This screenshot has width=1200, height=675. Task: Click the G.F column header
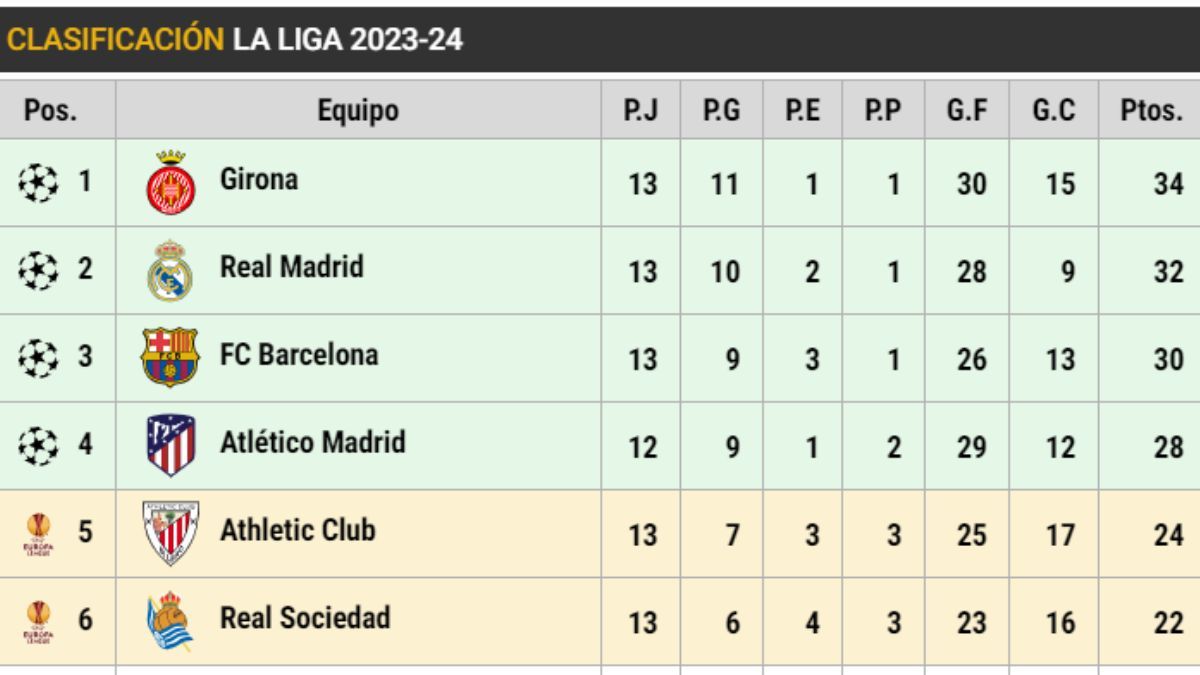[x=967, y=111]
